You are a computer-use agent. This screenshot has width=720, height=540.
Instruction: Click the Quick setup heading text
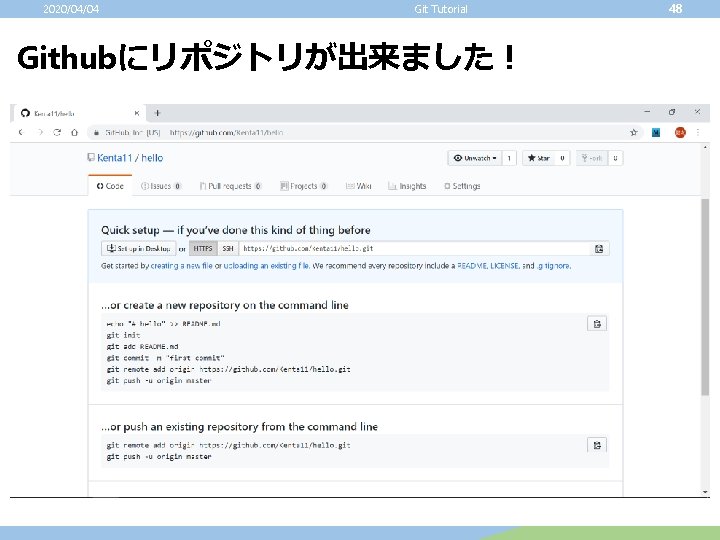[236, 230]
